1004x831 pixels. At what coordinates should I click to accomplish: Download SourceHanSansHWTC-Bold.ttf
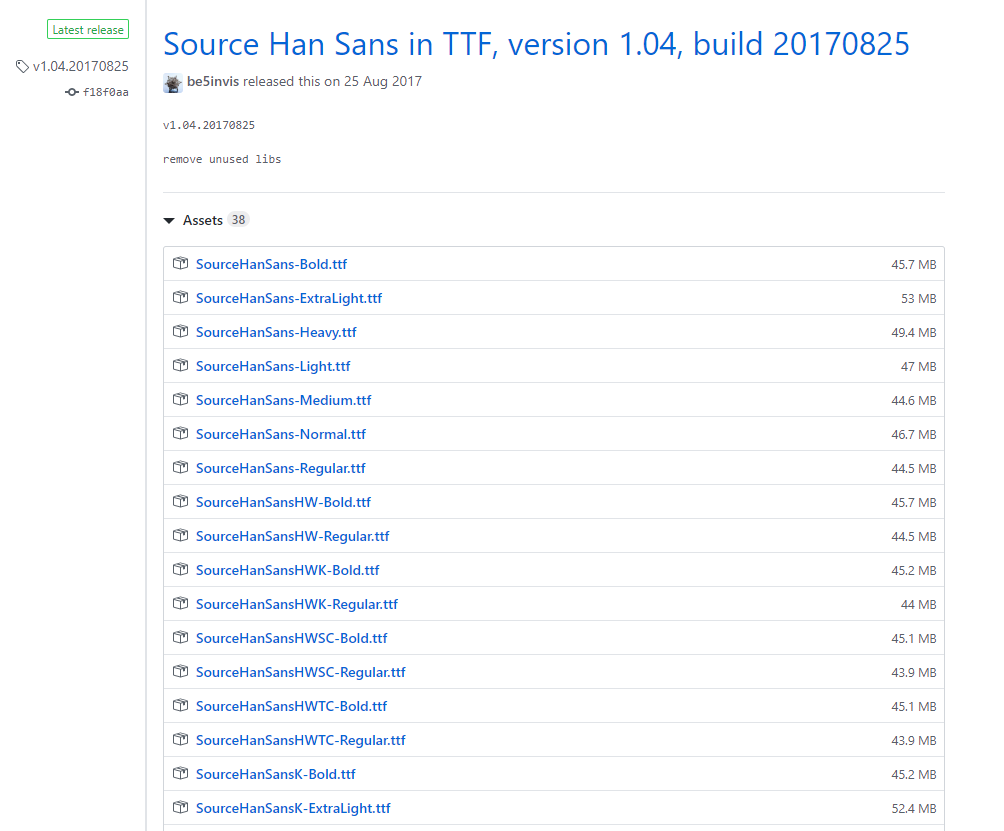tap(291, 705)
